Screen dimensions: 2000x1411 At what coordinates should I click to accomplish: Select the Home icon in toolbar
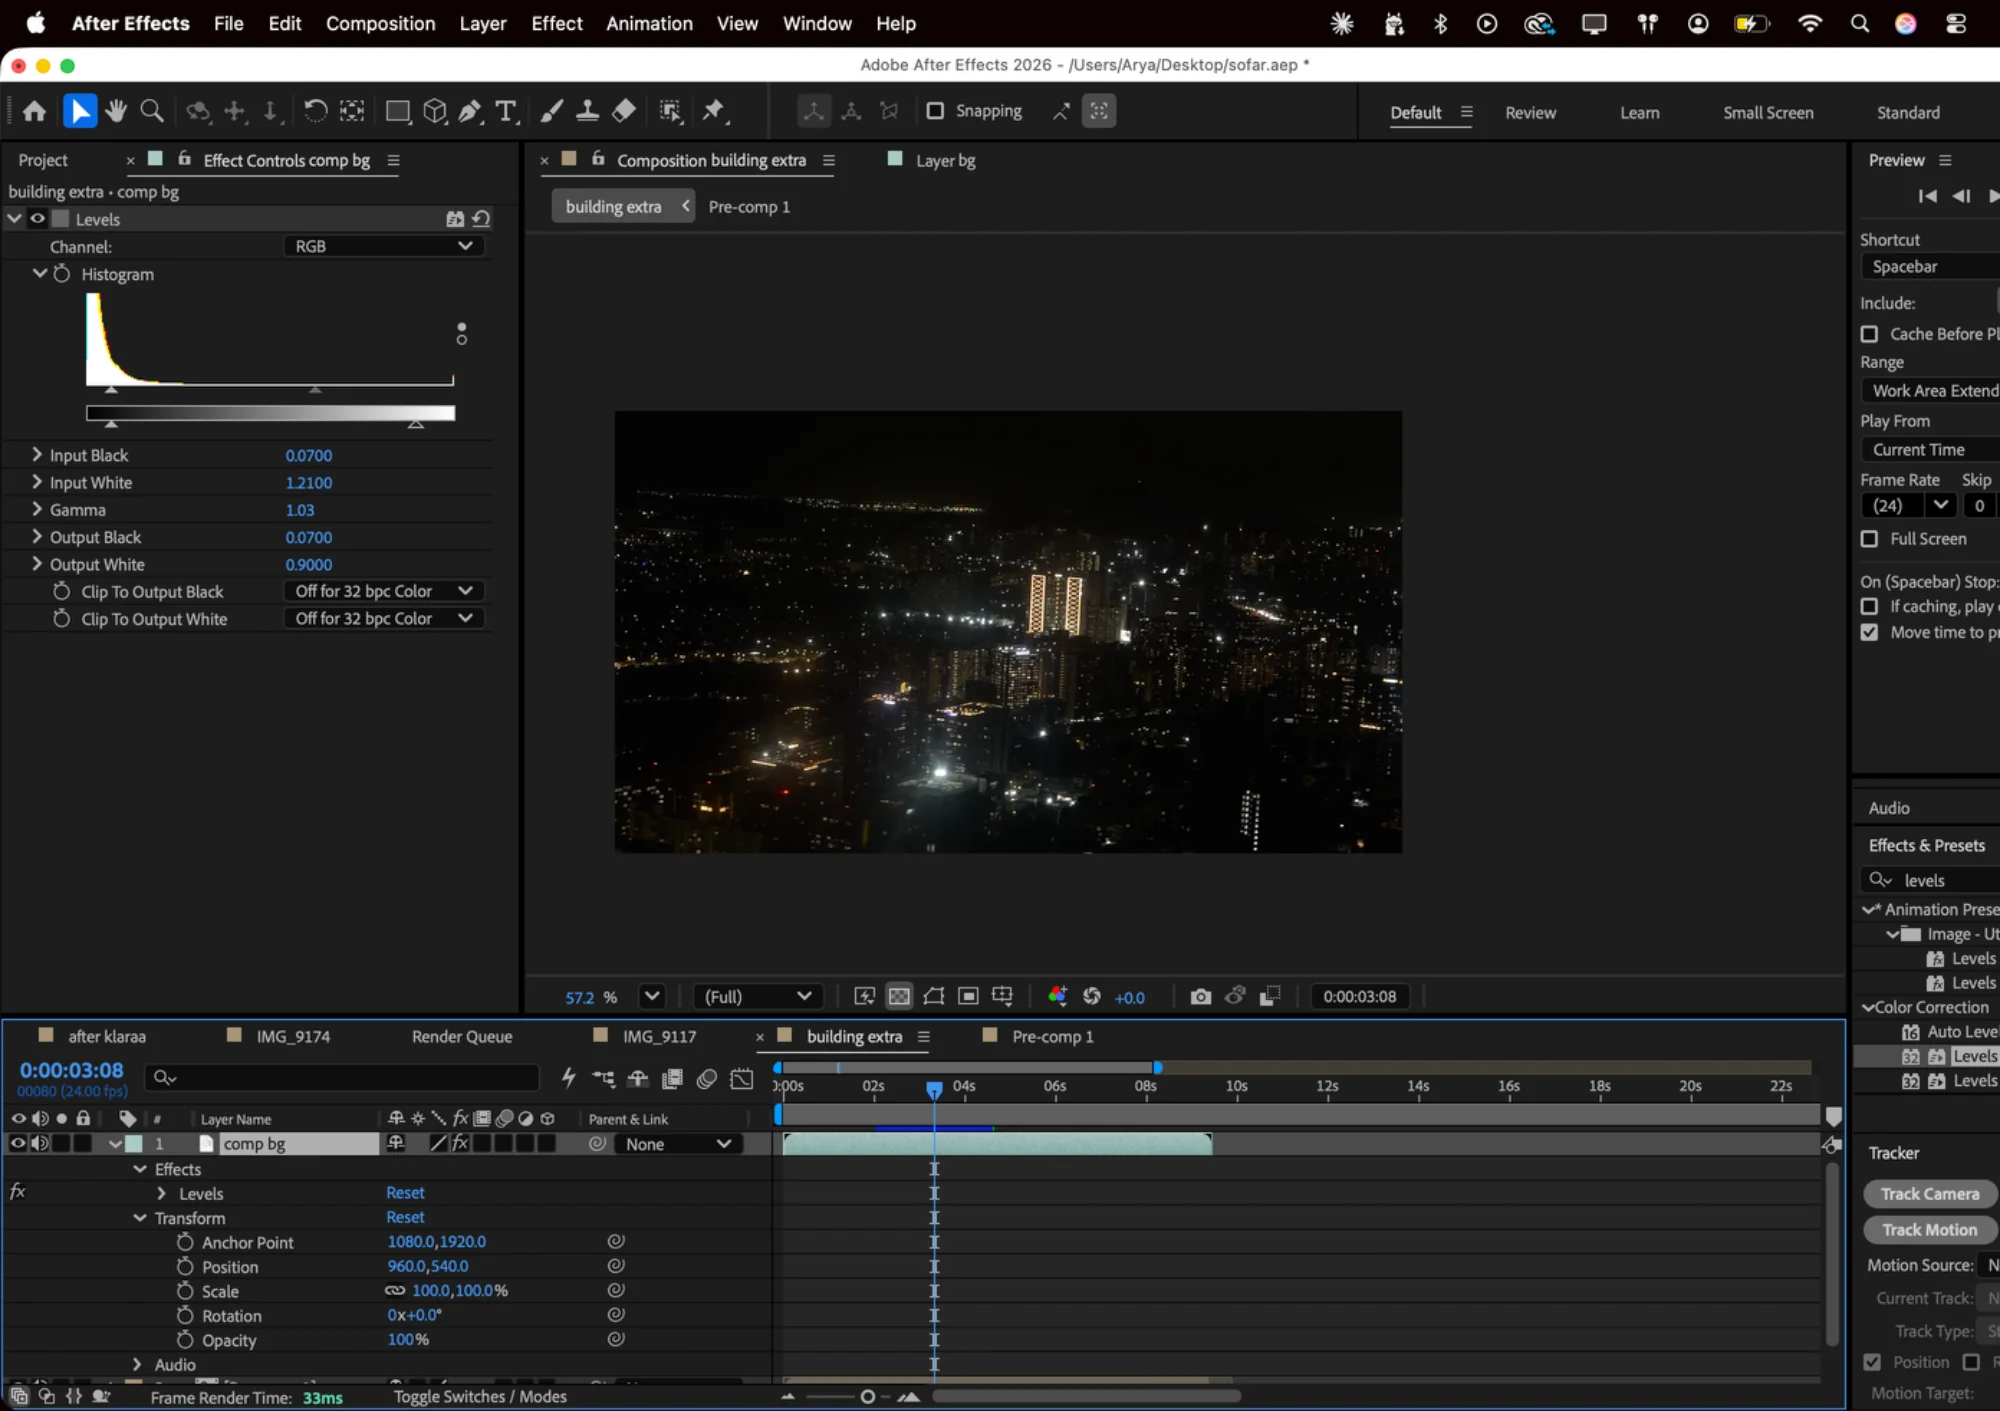pos(34,111)
